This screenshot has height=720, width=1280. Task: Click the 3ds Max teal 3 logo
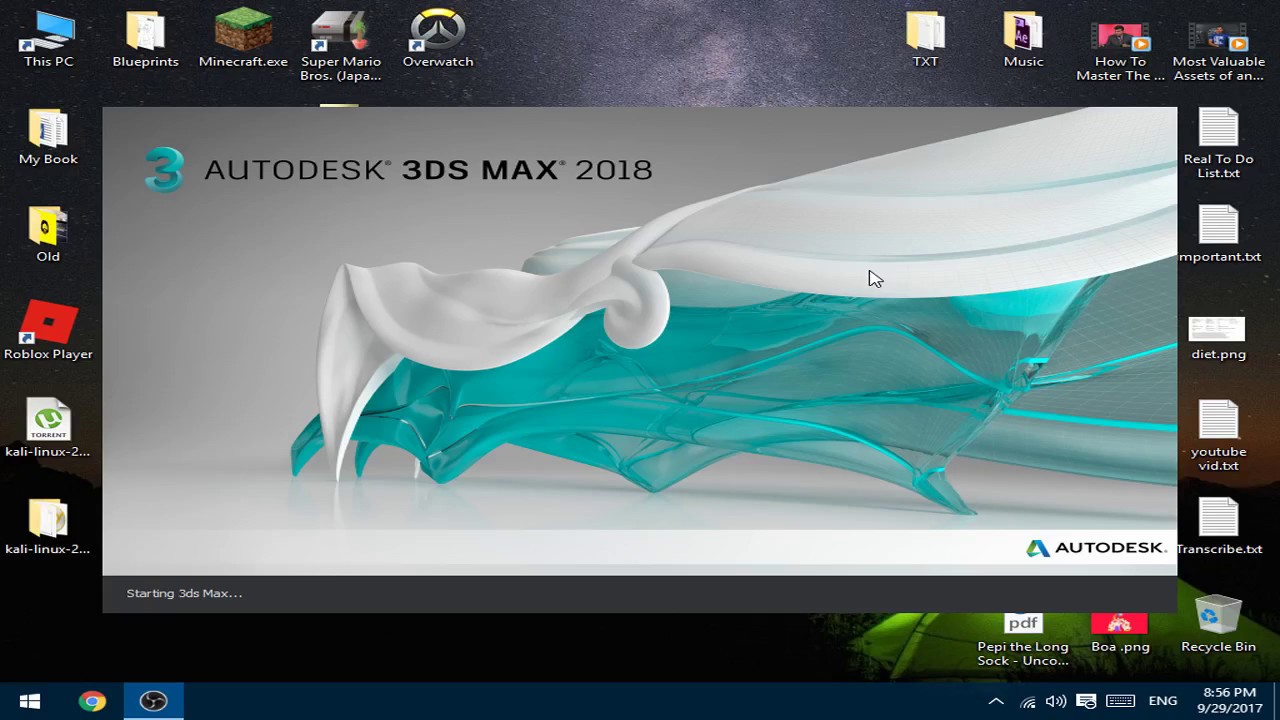[x=164, y=169]
